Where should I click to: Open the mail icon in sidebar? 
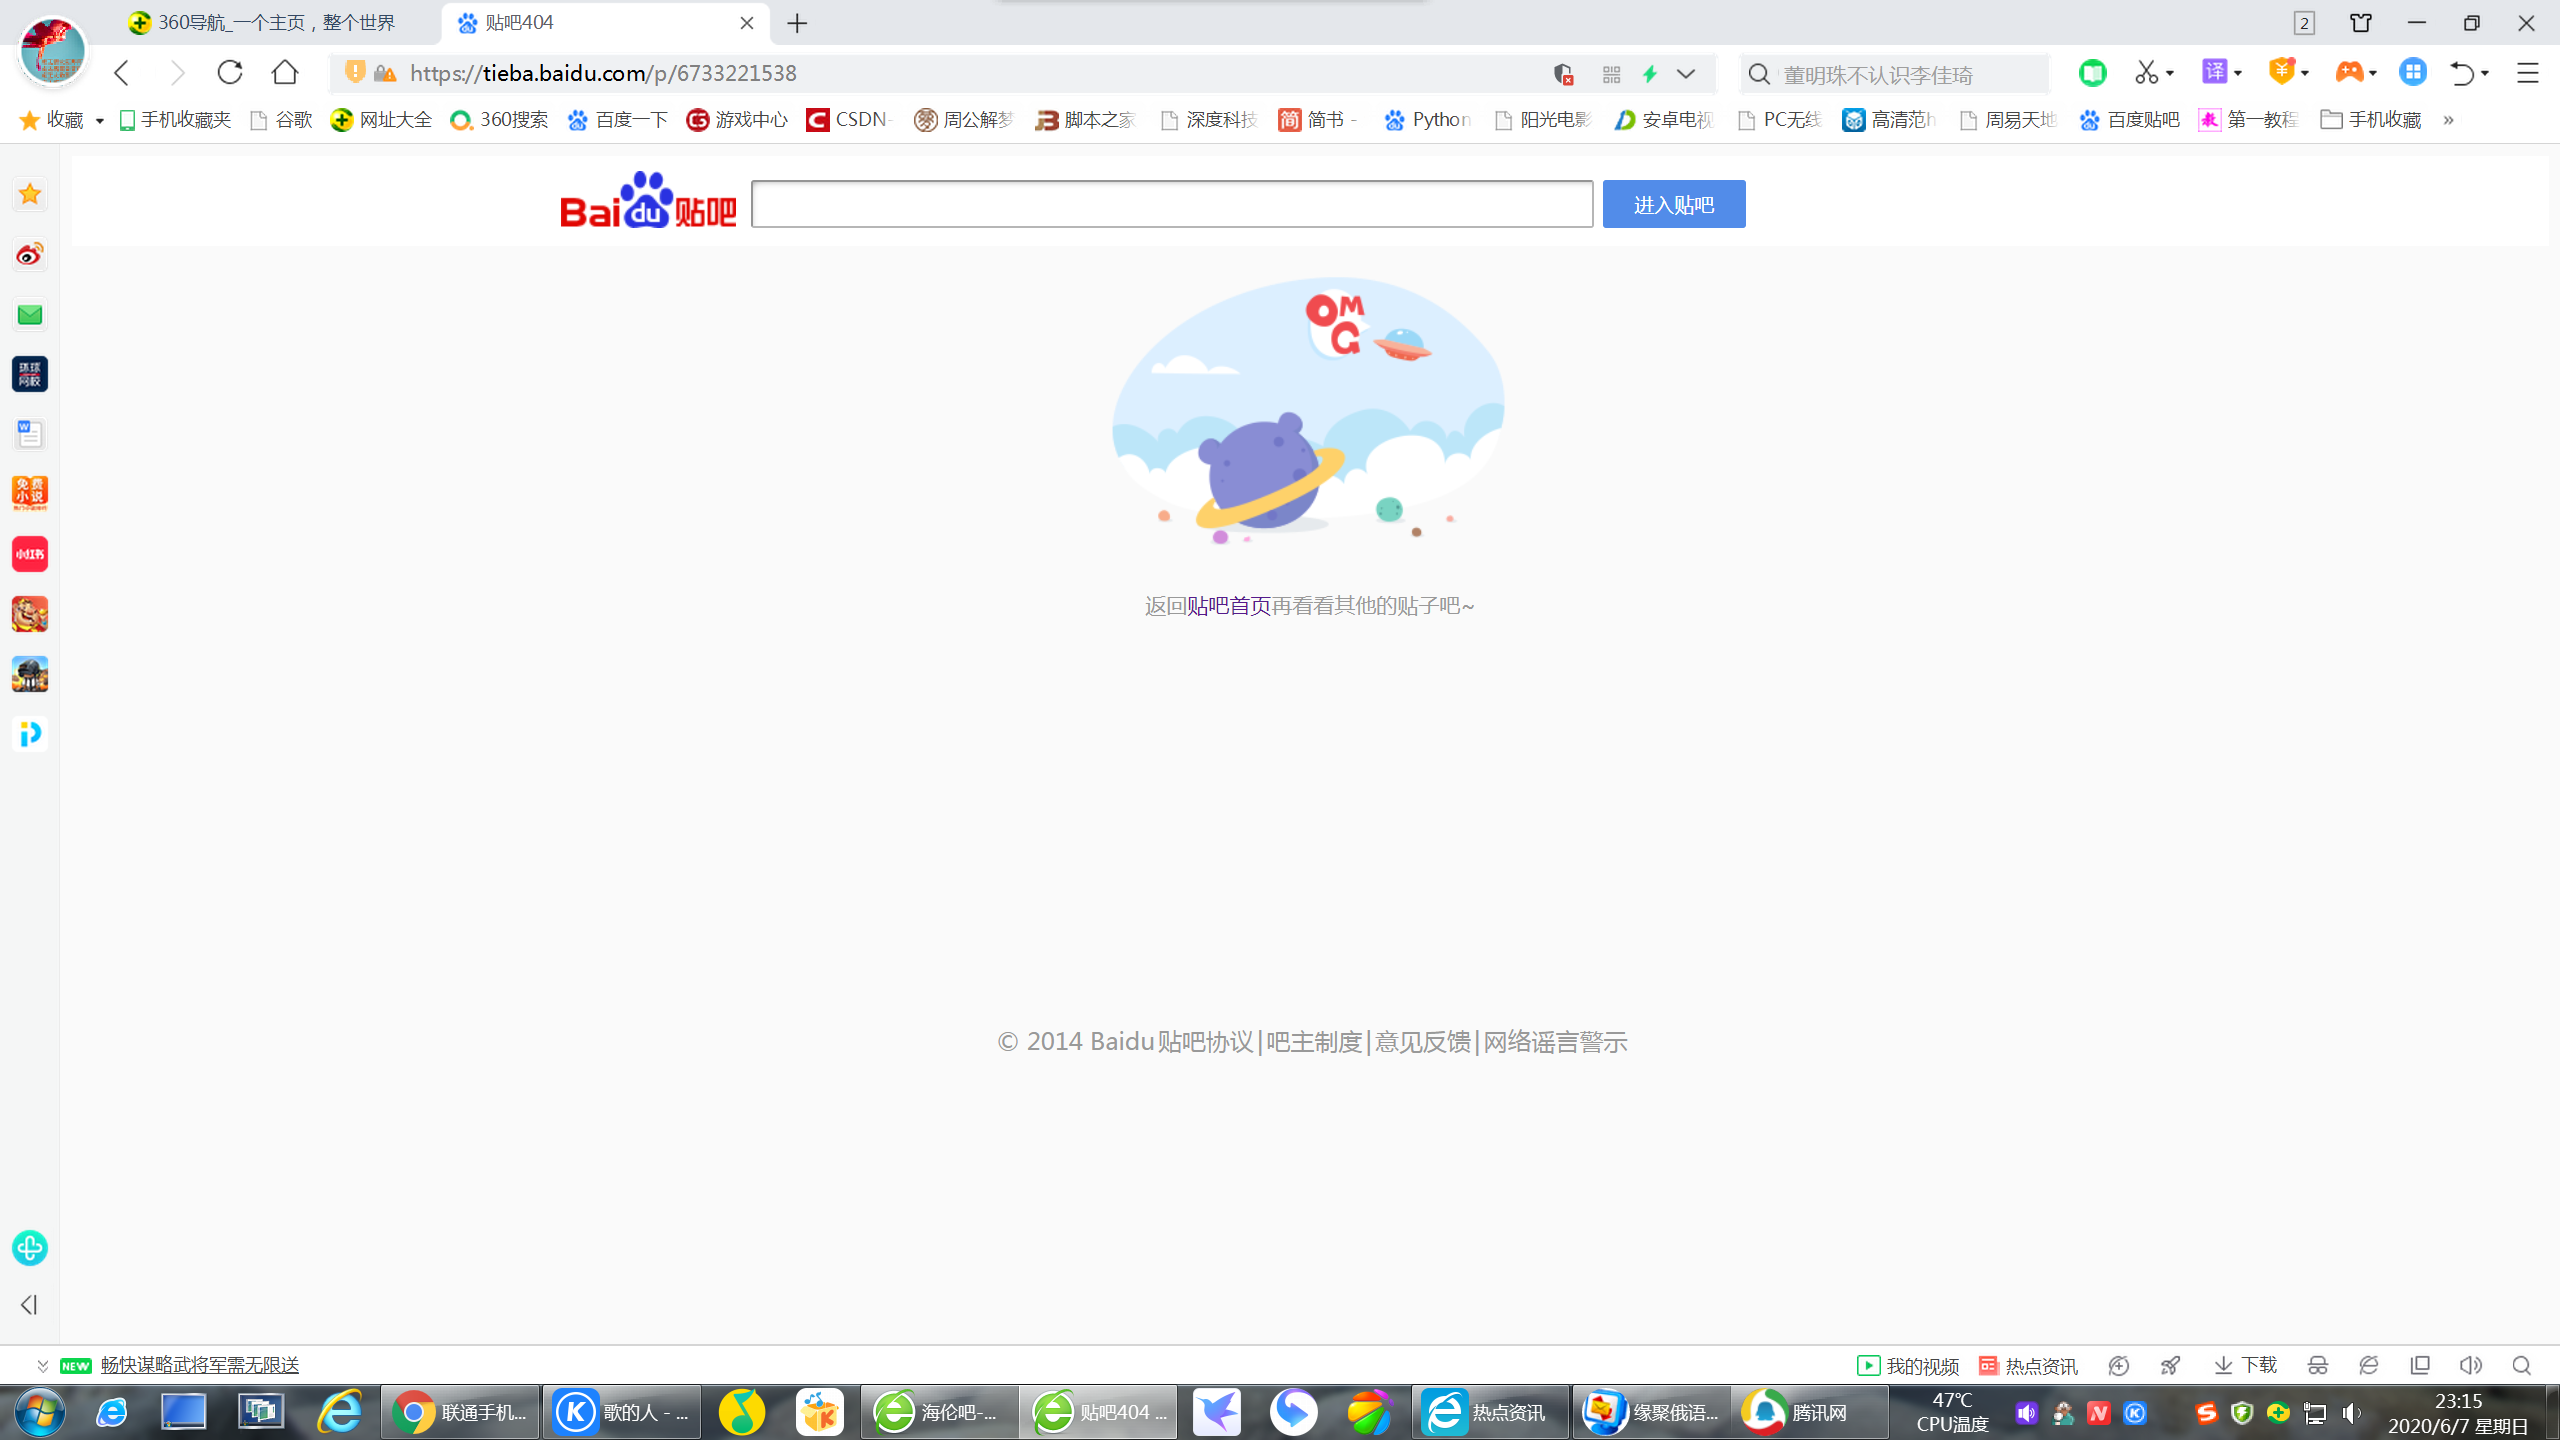click(x=30, y=315)
